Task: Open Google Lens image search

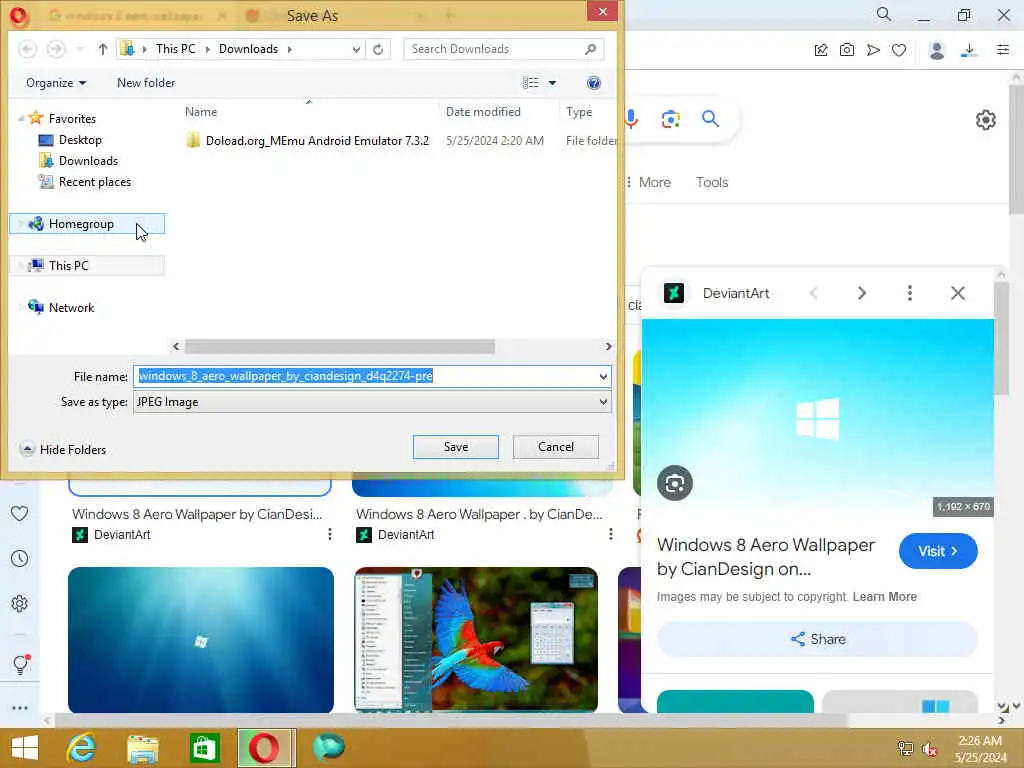Action: pos(671,119)
